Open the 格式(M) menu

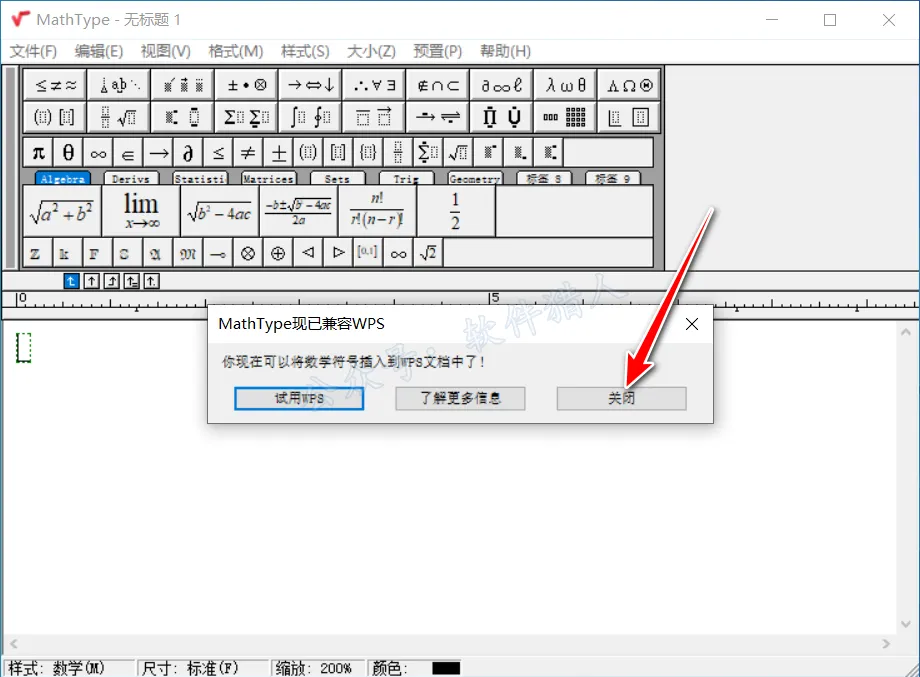click(235, 52)
